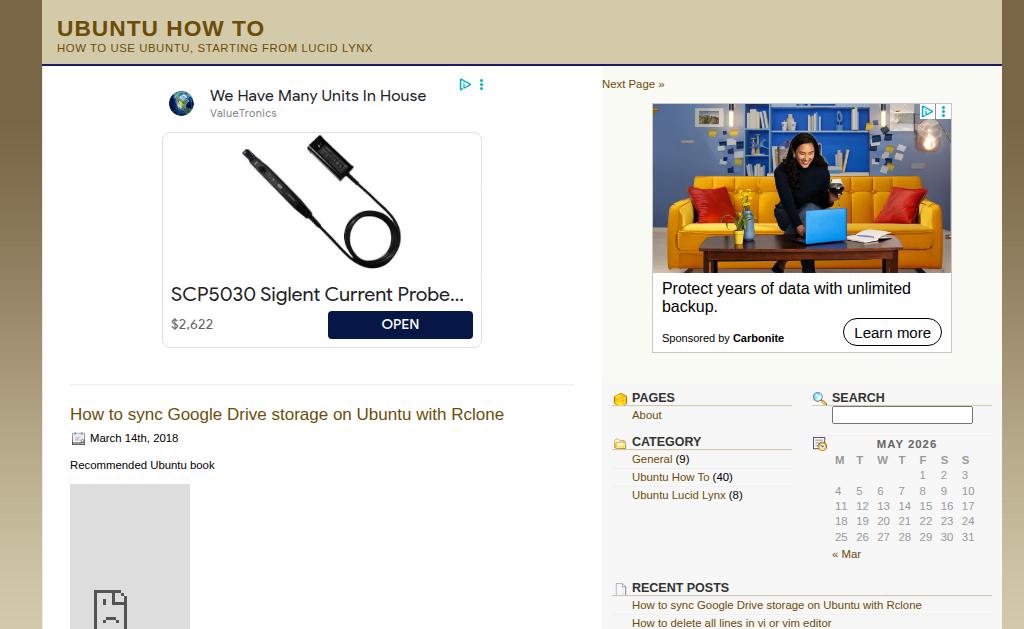Open the three-dot ad options menu on ValueTronics ad
The image size is (1024, 629).
click(x=481, y=84)
